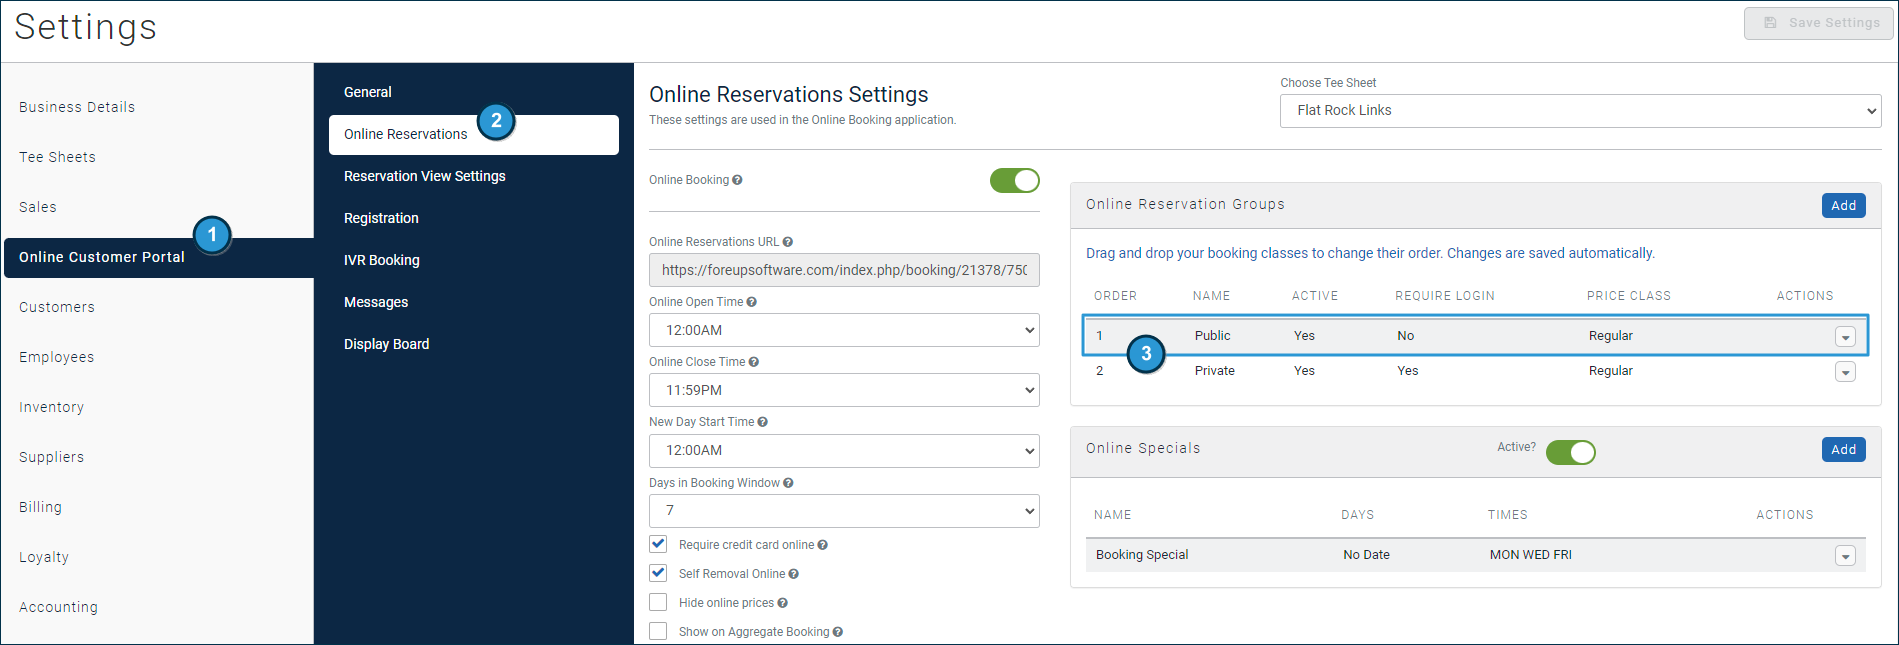Select Online Customer Portal section
This screenshot has width=1899, height=645.
pyautogui.click(x=159, y=258)
